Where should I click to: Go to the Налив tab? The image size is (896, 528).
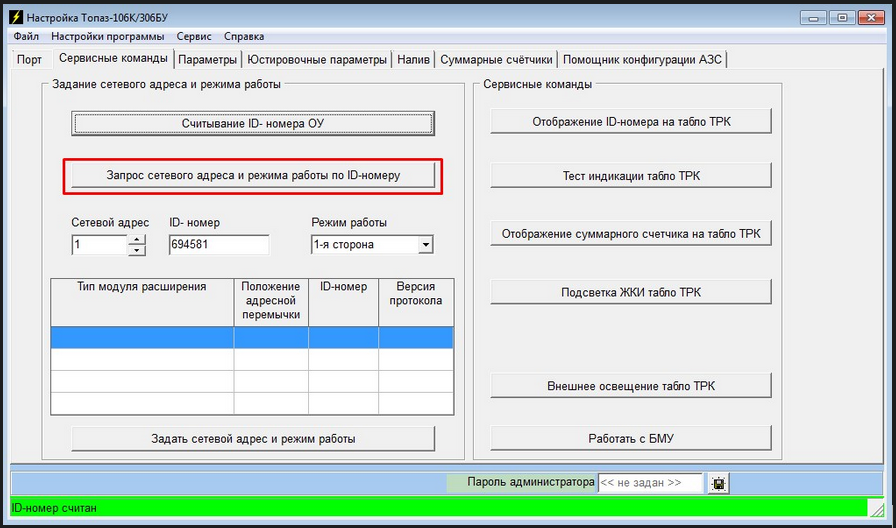(413, 59)
